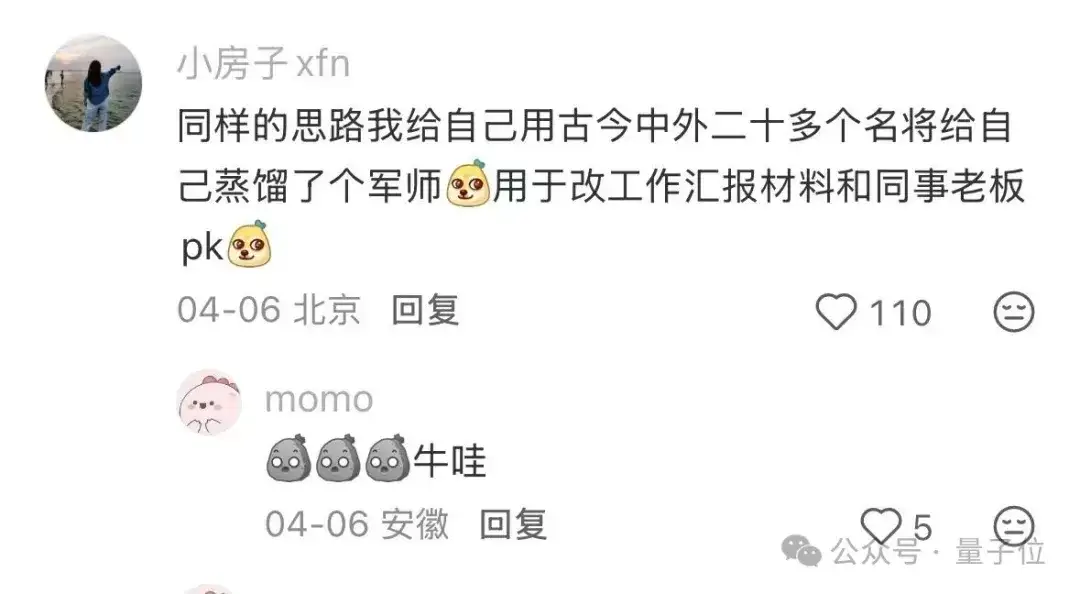1080x594 pixels.
Task: Reply to the comment from 北京
Action: pyautogui.click(x=425, y=311)
